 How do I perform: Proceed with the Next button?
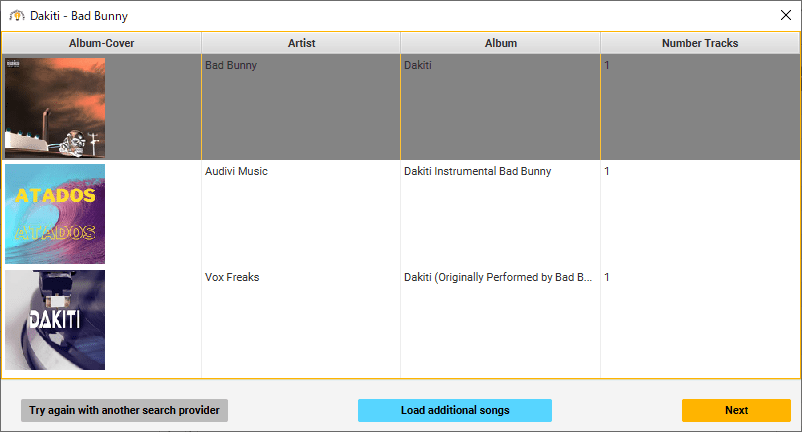tap(736, 411)
